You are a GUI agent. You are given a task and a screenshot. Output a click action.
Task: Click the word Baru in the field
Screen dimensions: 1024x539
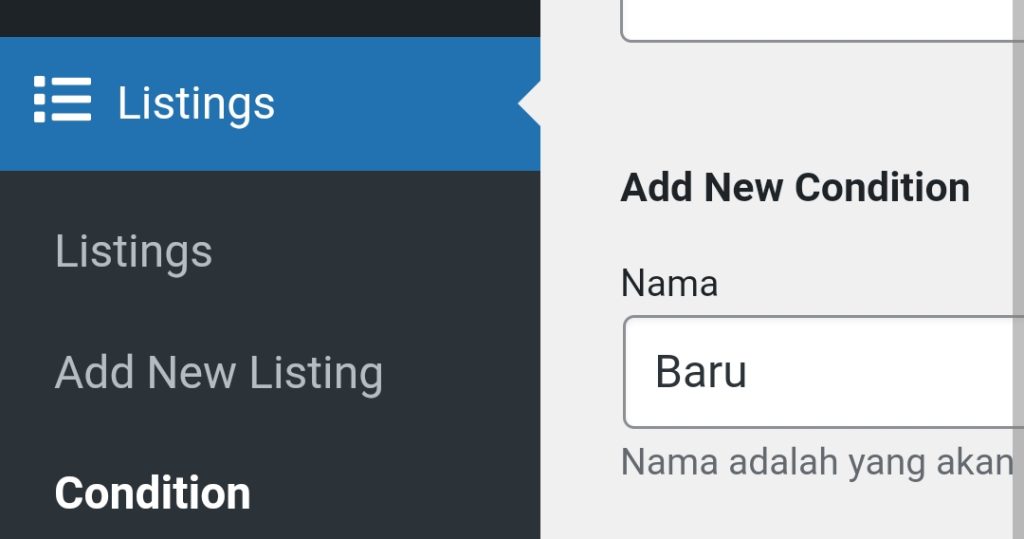click(x=701, y=372)
